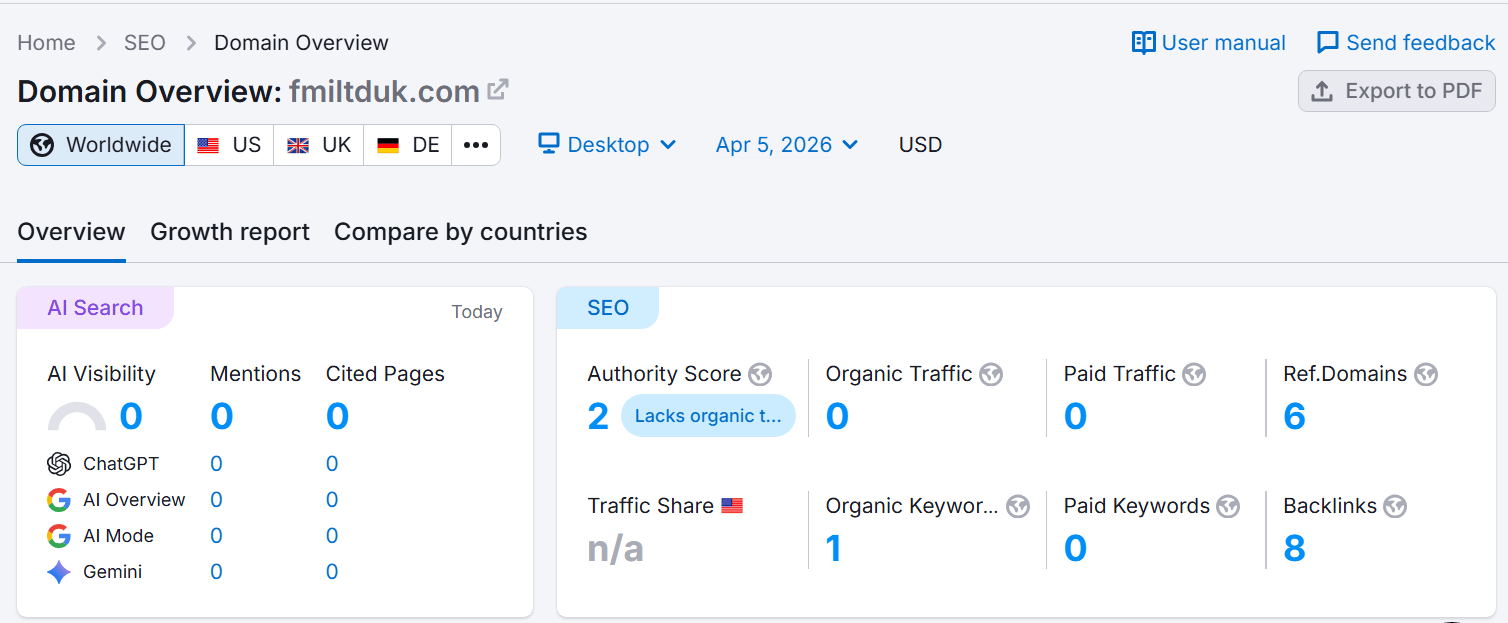Image resolution: width=1508 pixels, height=623 pixels.
Task: Click the AI Visibility value 0
Action: pos(131,416)
